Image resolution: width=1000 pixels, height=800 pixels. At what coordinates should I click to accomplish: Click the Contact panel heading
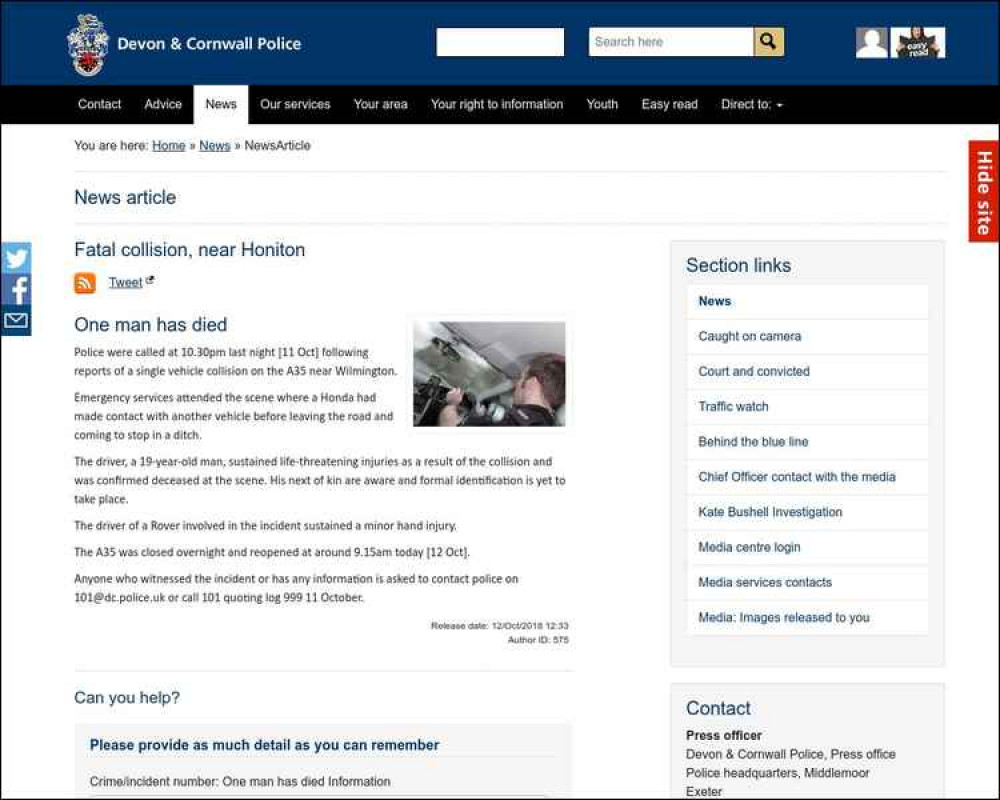pyautogui.click(x=718, y=708)
